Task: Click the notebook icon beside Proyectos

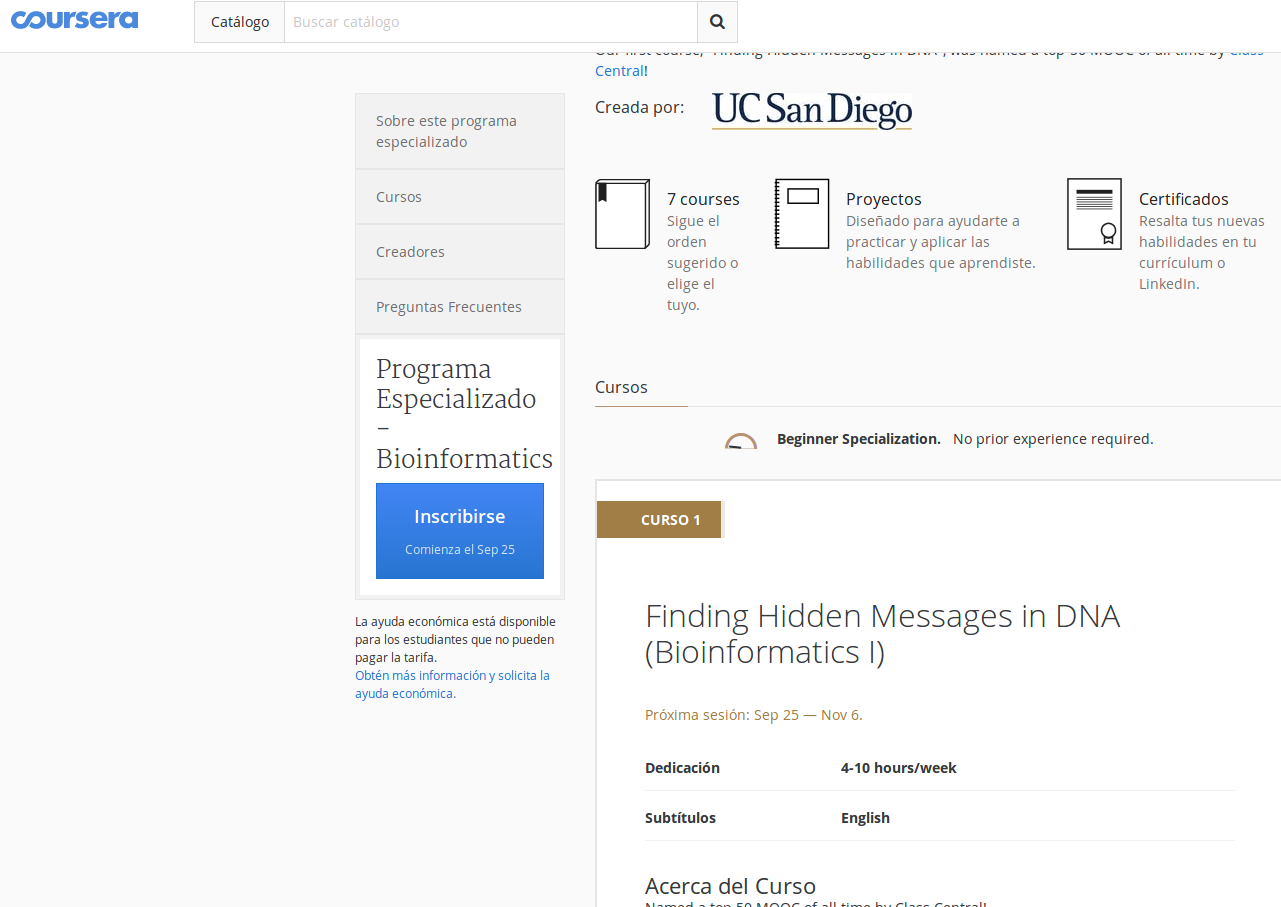Action: pos(802,214)
